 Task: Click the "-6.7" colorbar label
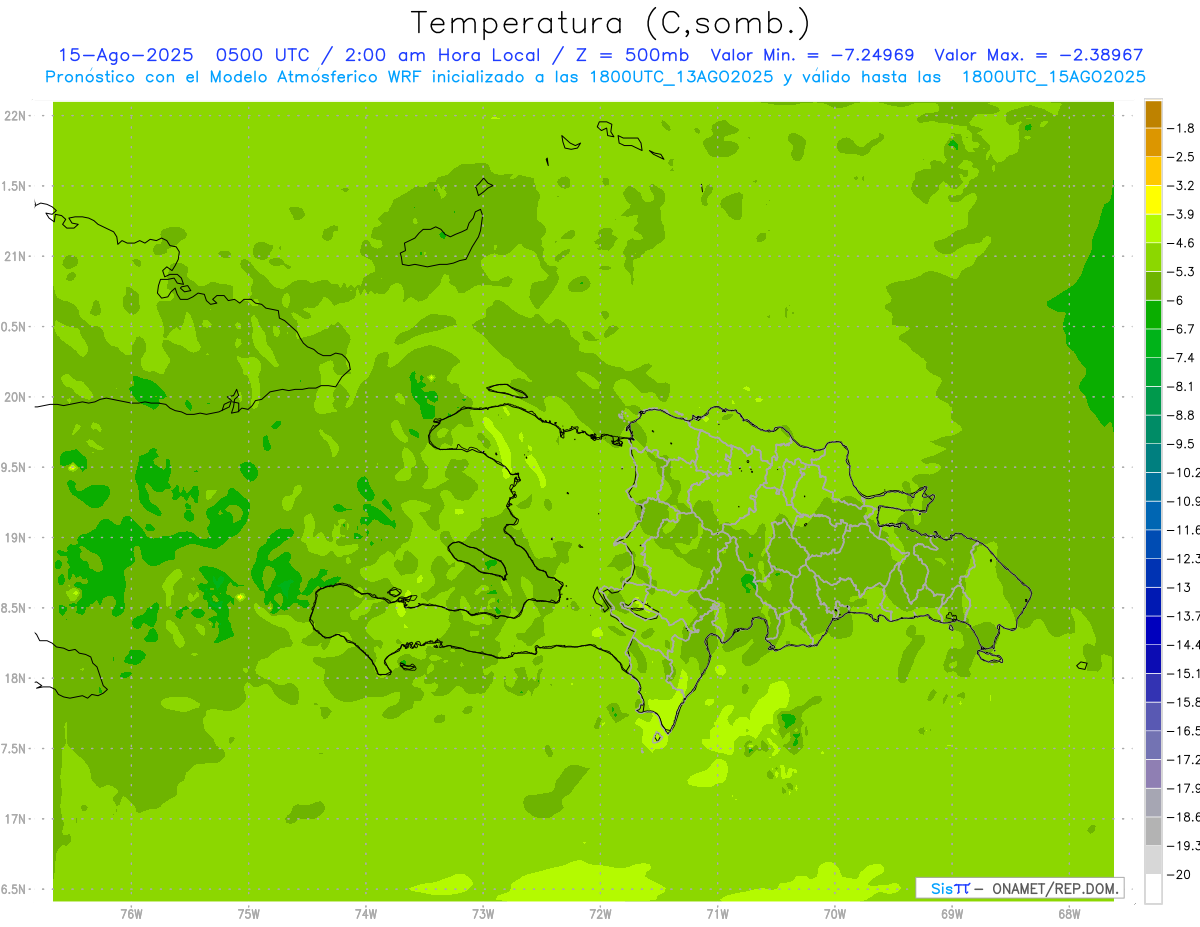point(1183,329)
